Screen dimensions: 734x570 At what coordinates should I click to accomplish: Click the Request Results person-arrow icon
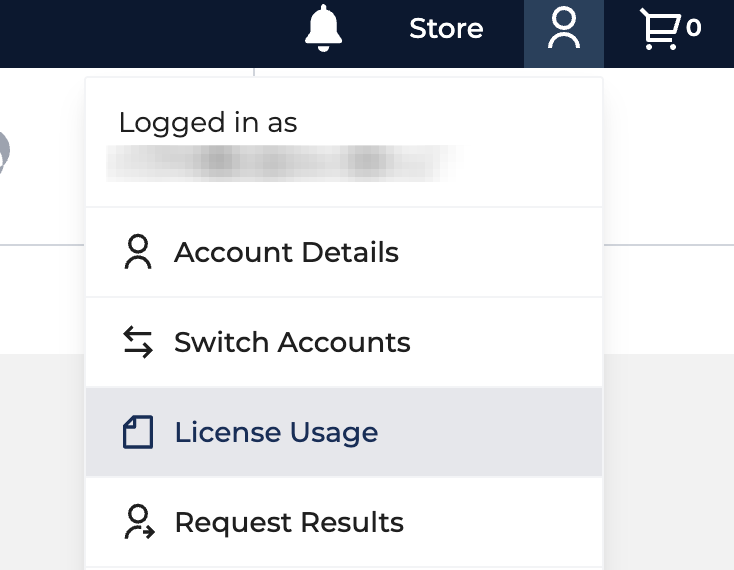coord(139,522)
